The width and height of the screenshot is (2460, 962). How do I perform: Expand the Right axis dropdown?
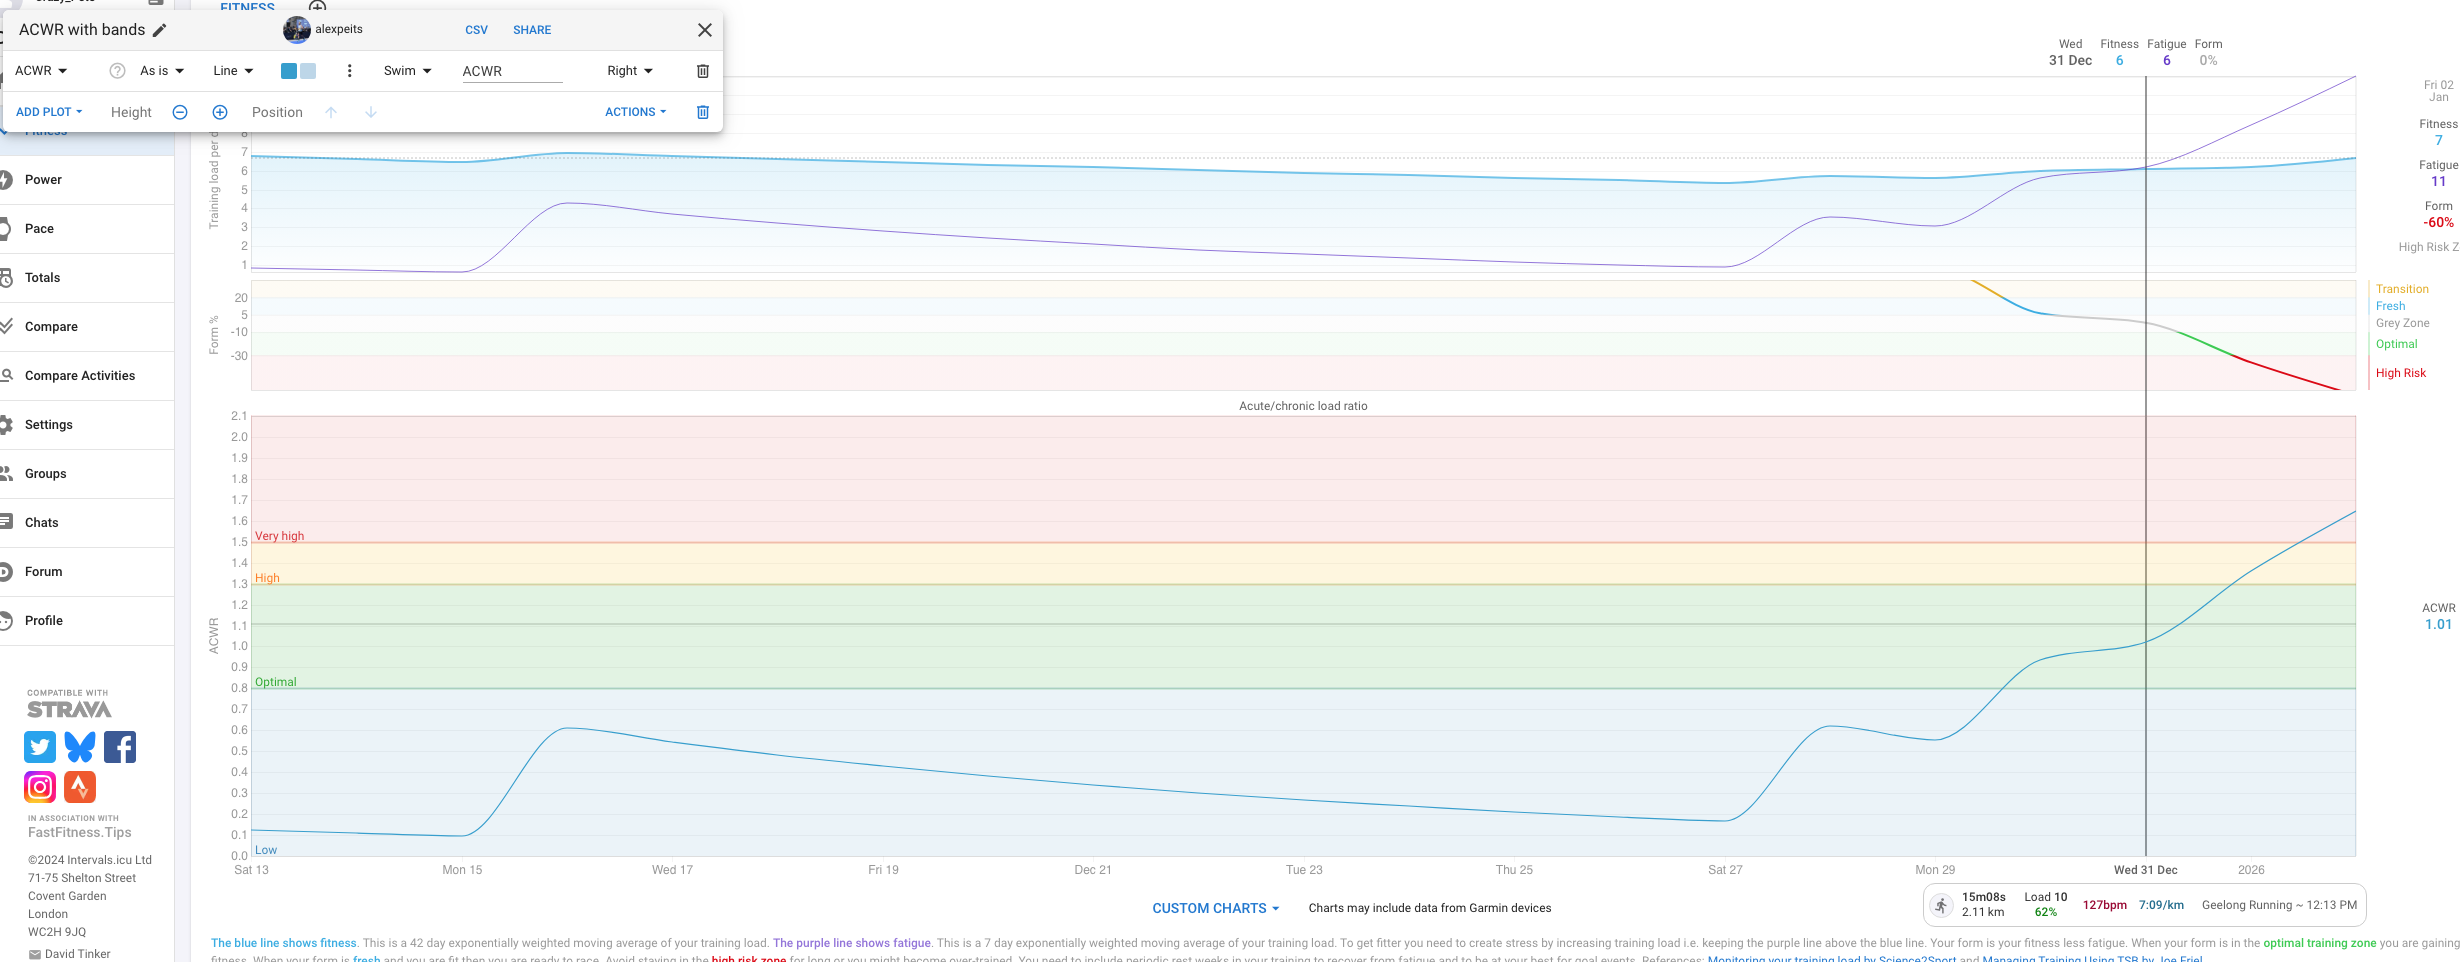pos(629,71)
